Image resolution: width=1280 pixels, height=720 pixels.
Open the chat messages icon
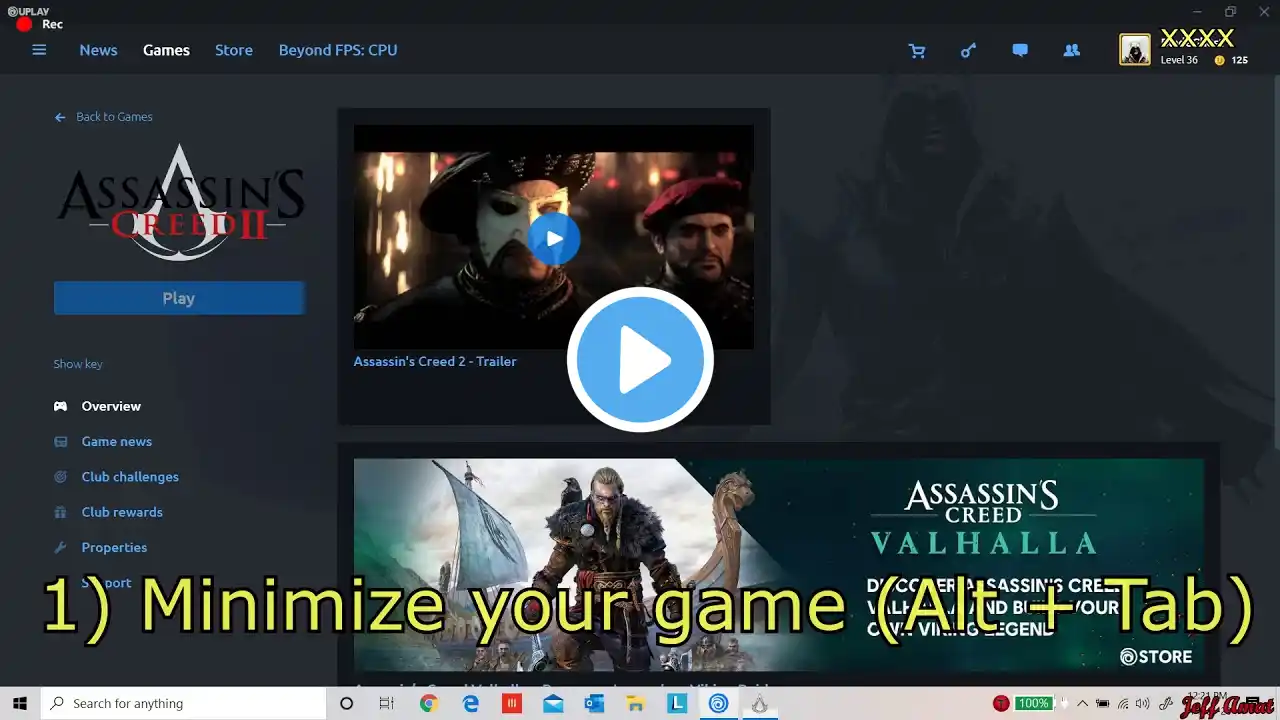[1020, 51]
